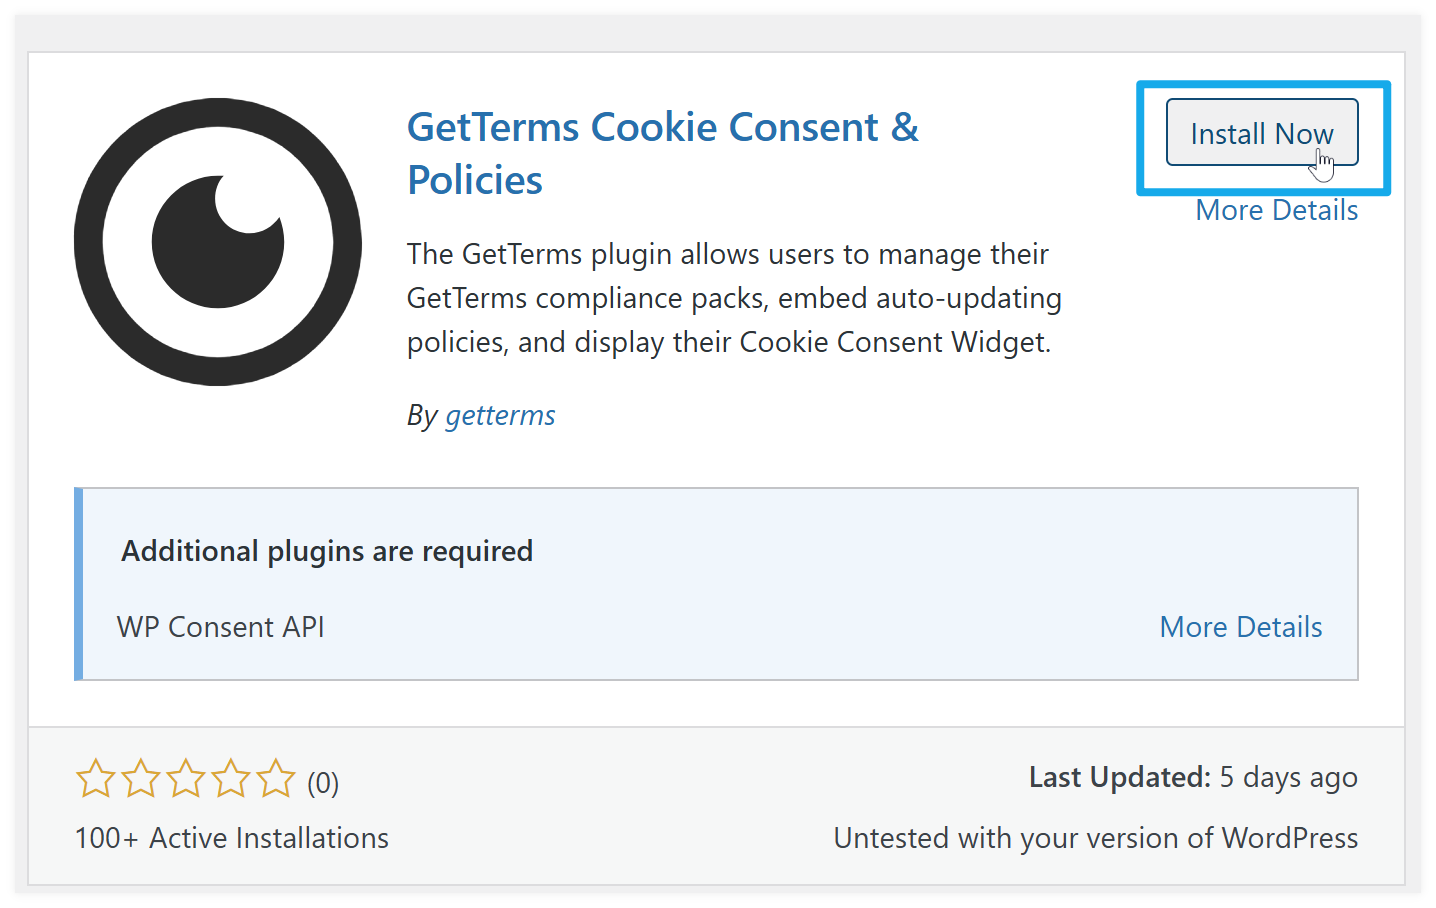Screen dimensions: 1436x908
Task: Click the third rating star
Action: pos(186,779)
